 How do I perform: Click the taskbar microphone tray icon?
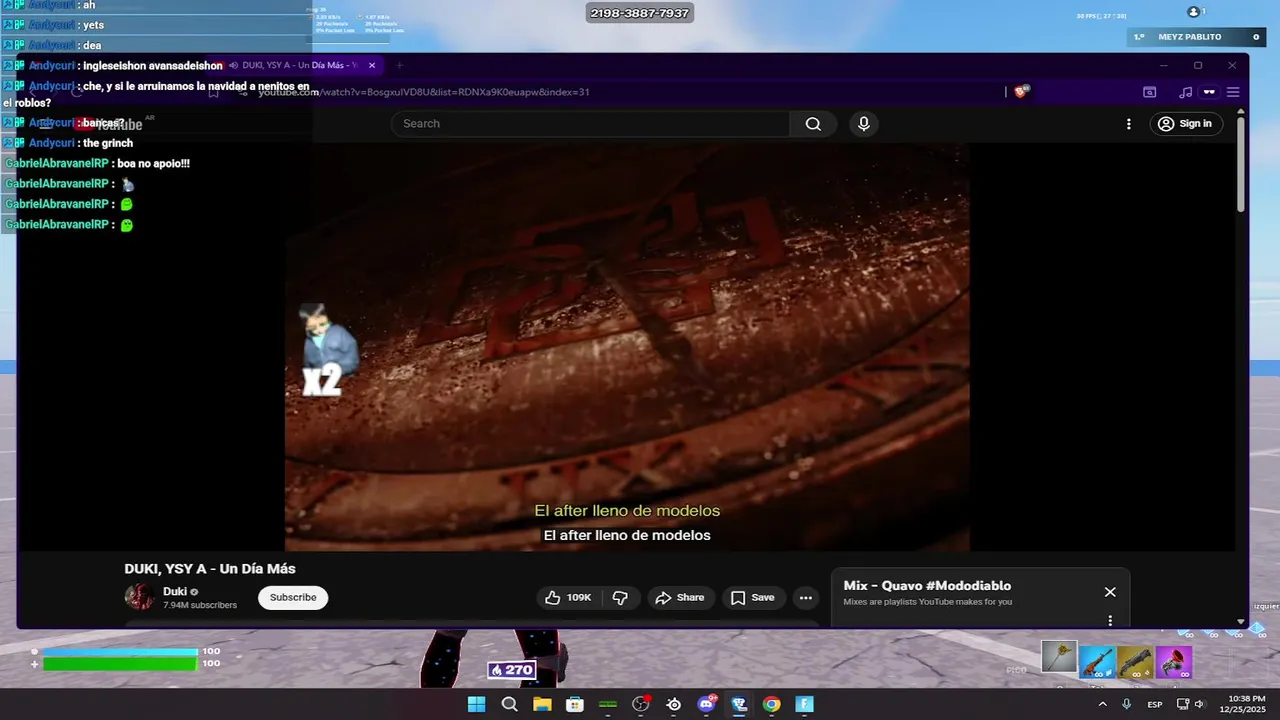[x=1127, y=704]
